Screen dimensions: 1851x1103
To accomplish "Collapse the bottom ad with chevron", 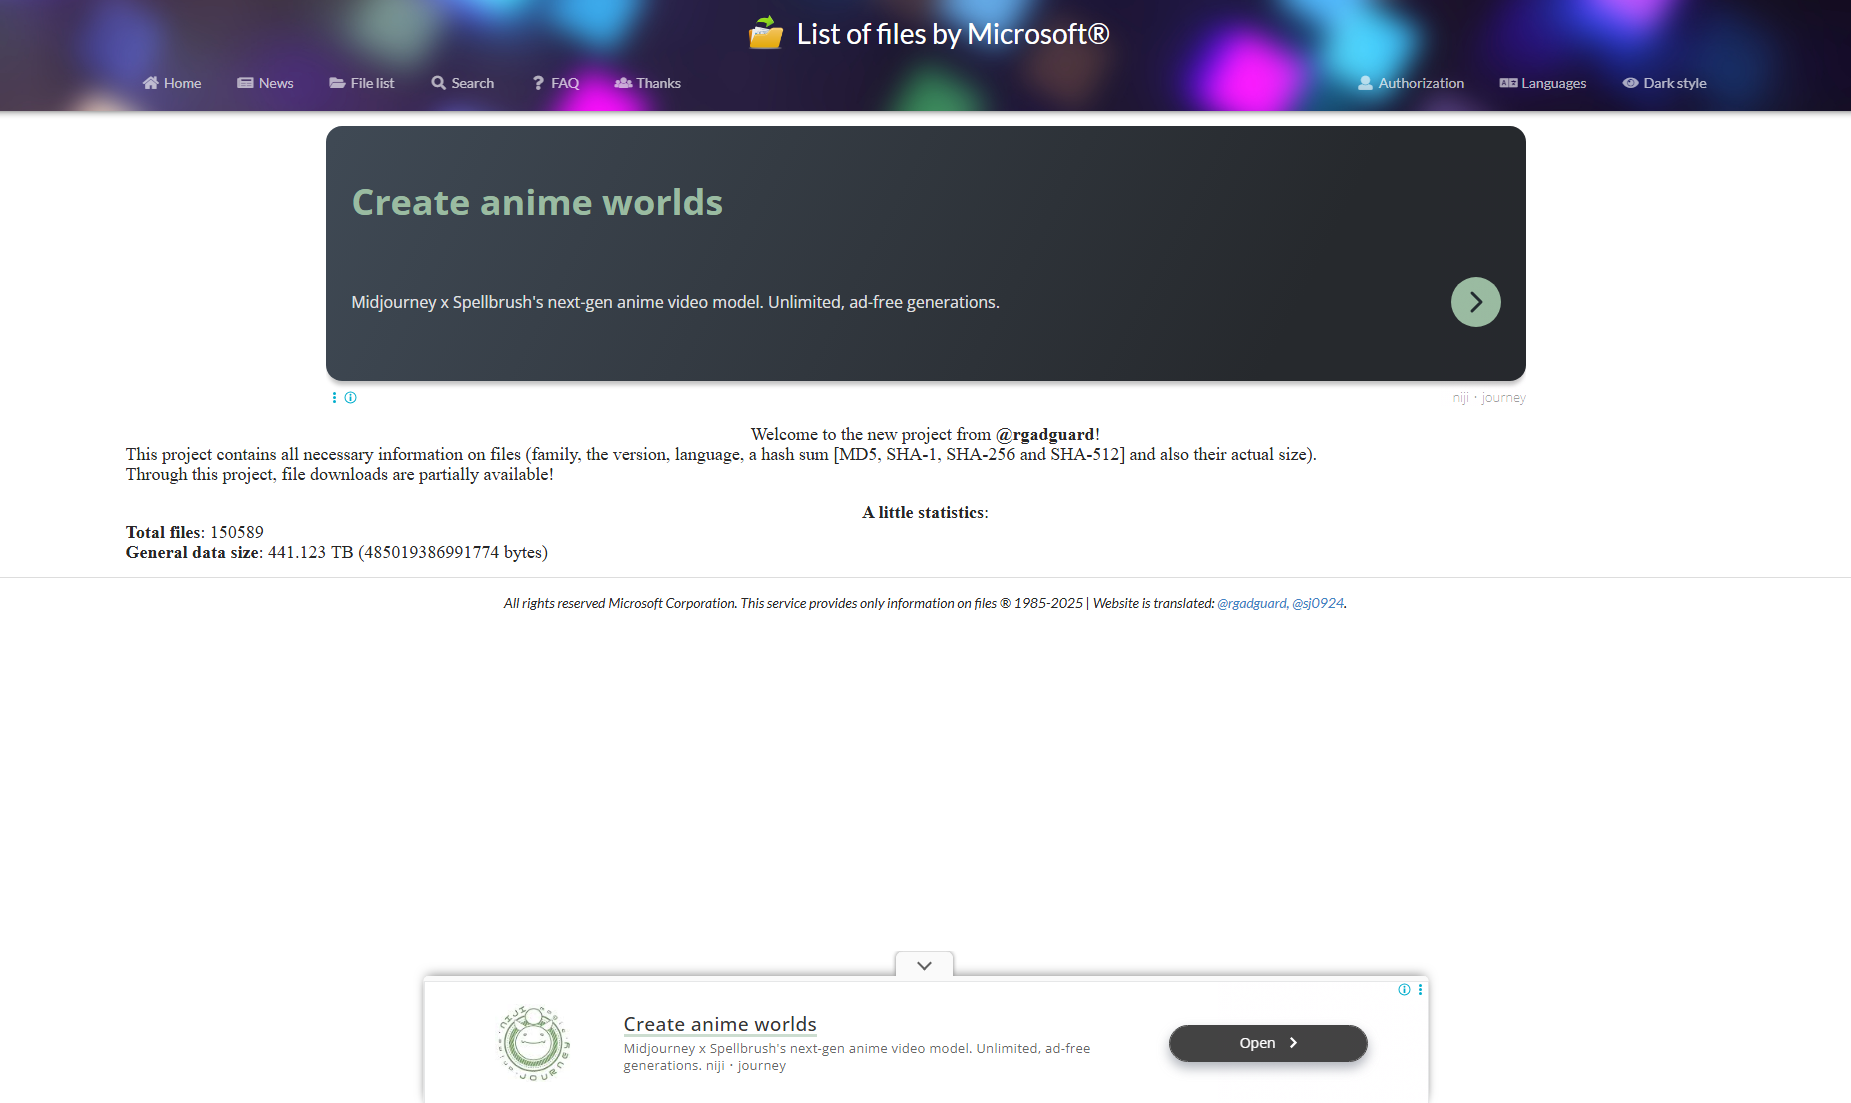I will (924, 965).
